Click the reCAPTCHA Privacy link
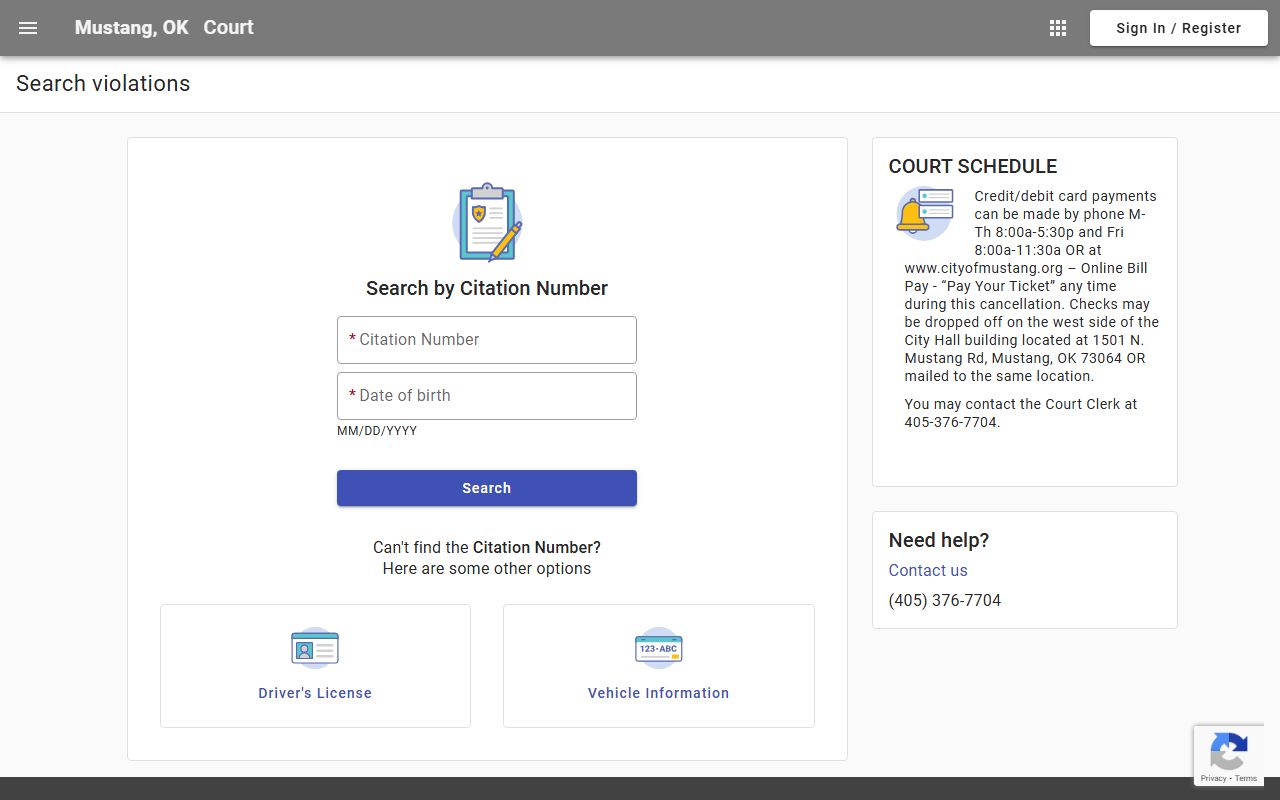Screen dimensions: 1280x800 pyautogui.click(x=1213, y=778)
